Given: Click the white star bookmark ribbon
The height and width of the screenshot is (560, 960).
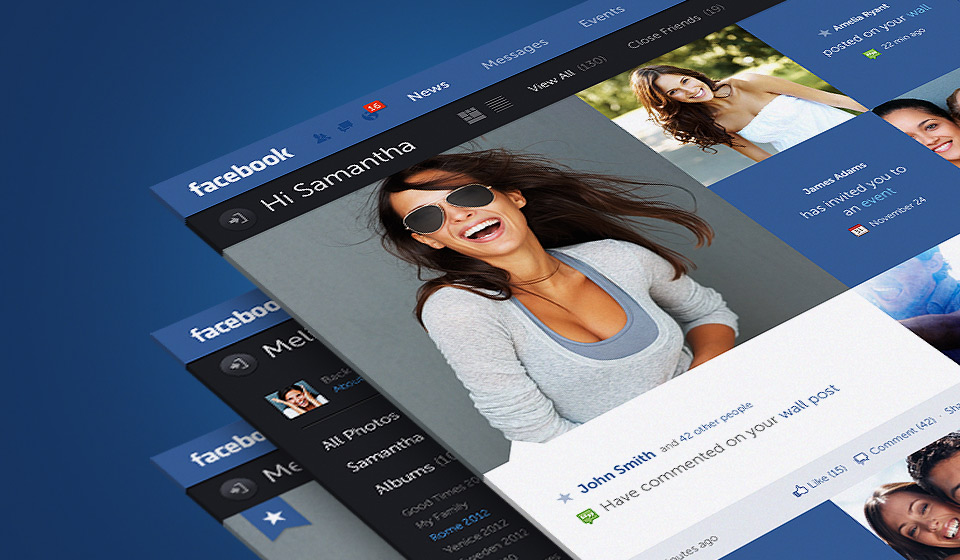Looking at the screenshot, I should [x=274, y=517].
